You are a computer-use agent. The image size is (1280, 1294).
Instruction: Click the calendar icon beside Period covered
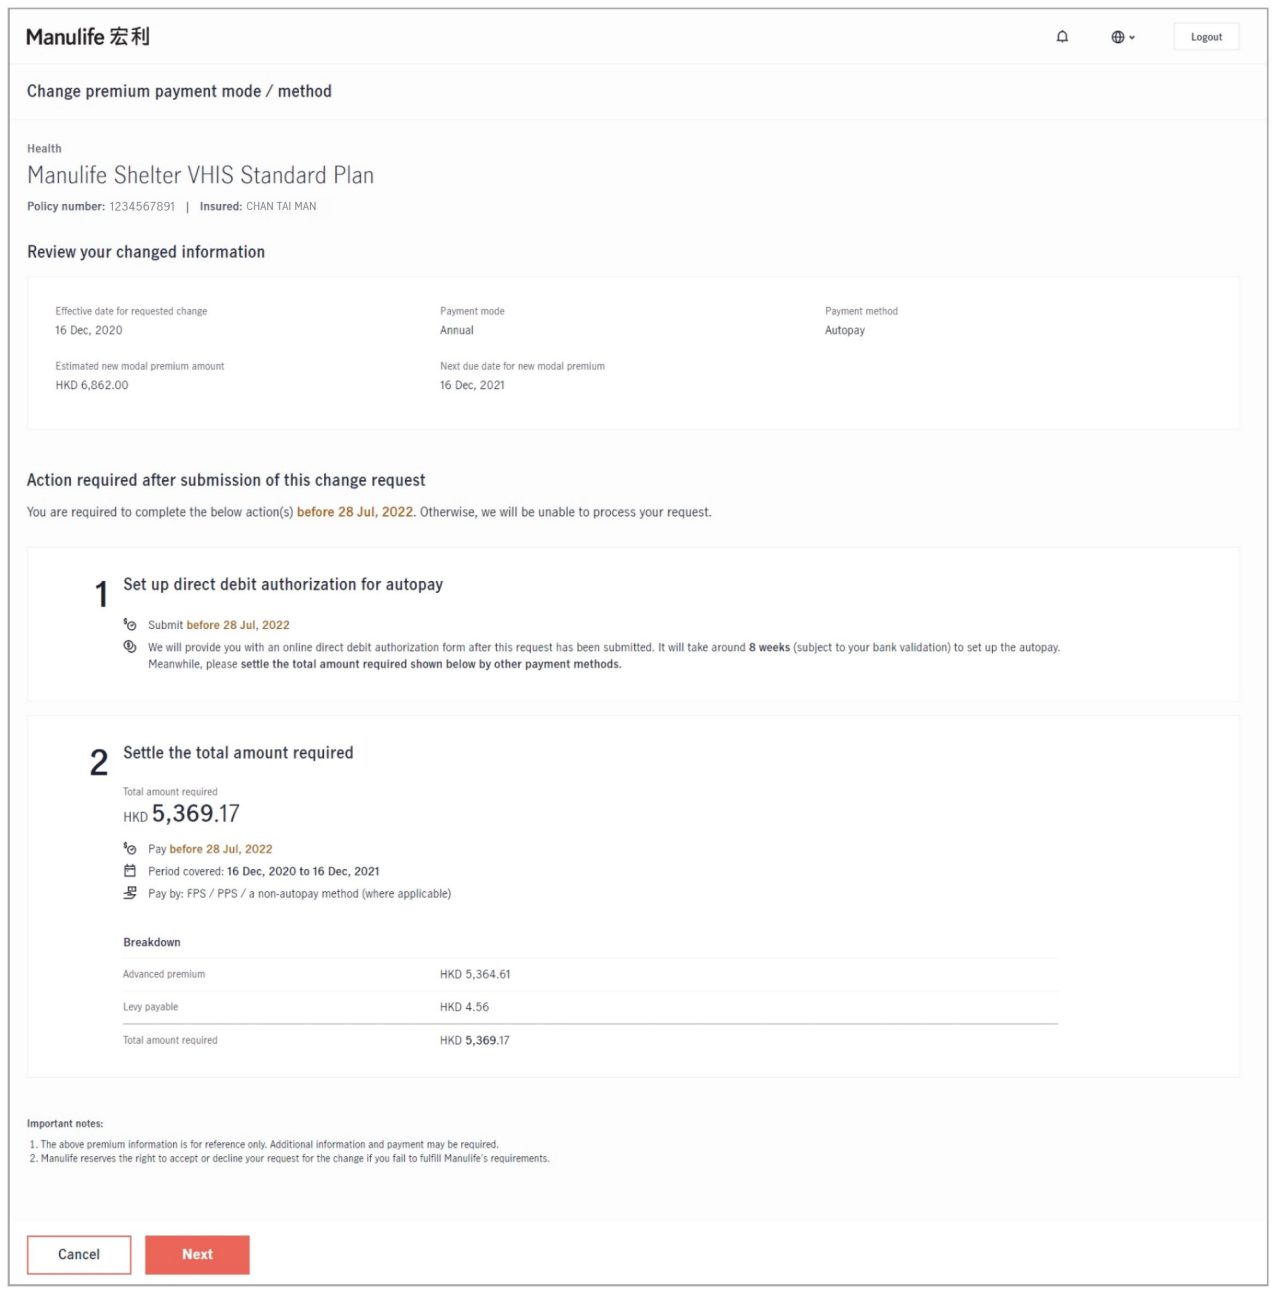pos(130,871)
